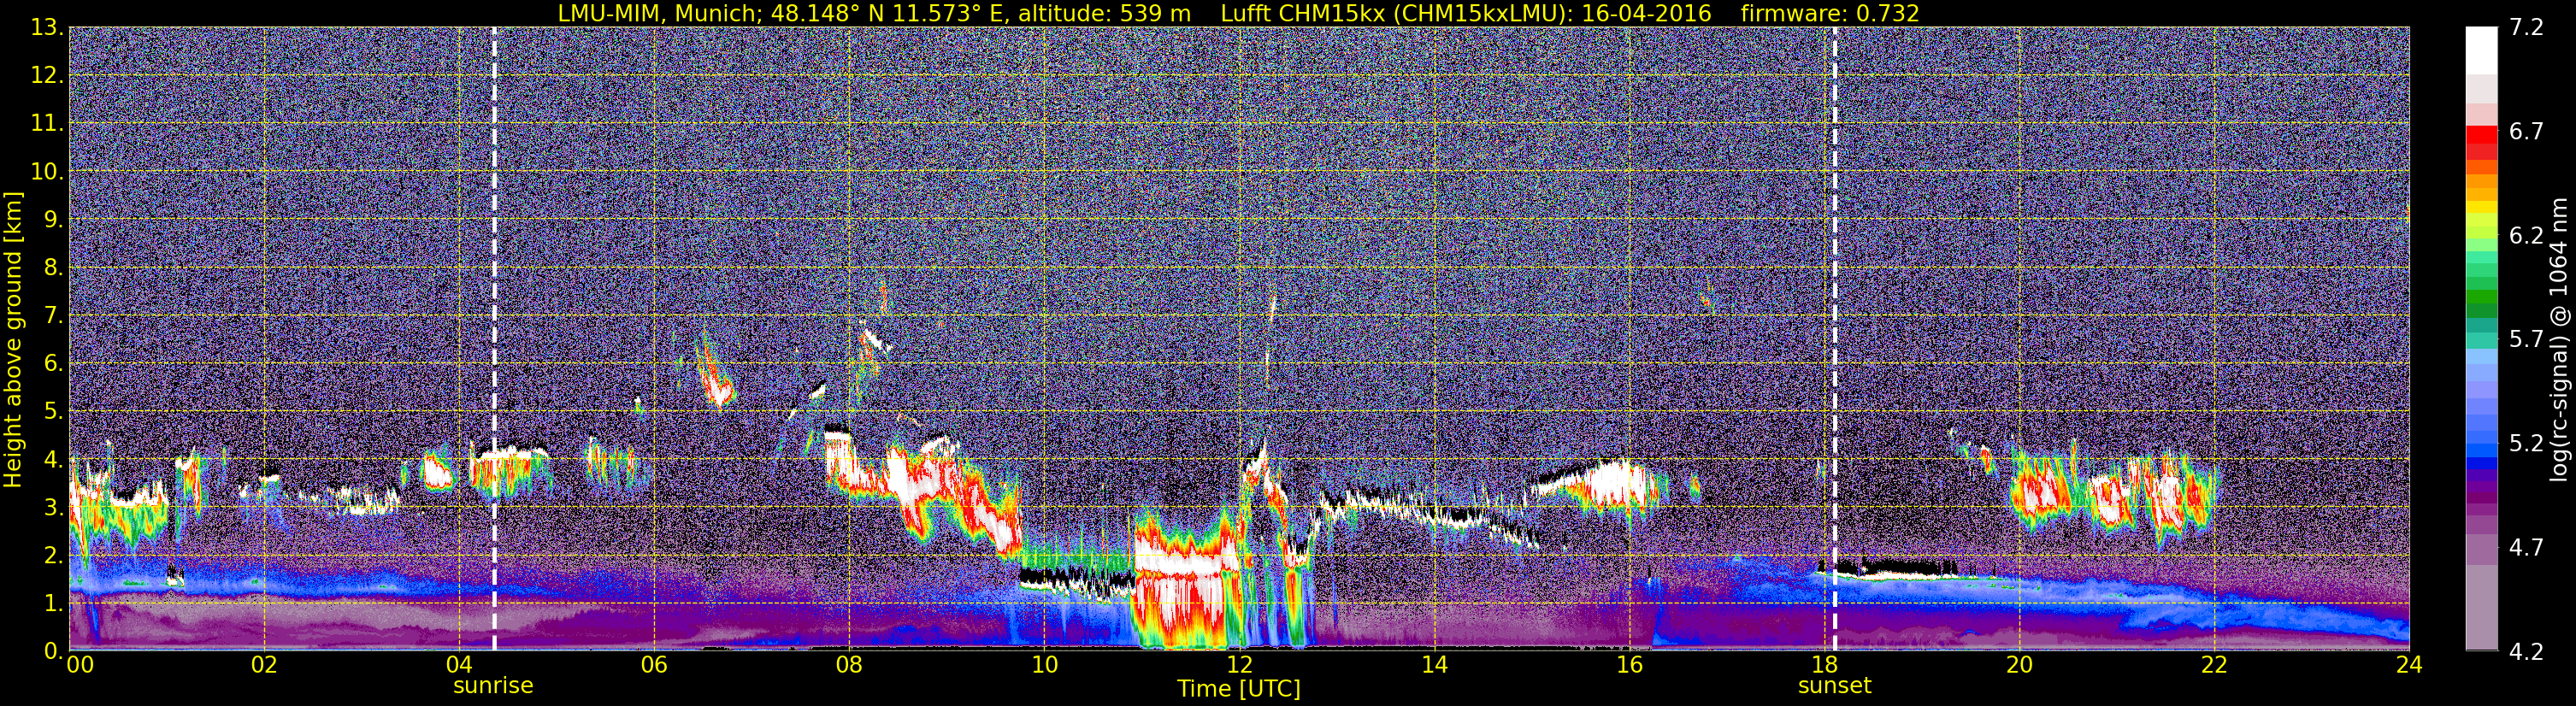
Task: Click the colorbar value '7.2'
Action: (x=2526, y=28)
